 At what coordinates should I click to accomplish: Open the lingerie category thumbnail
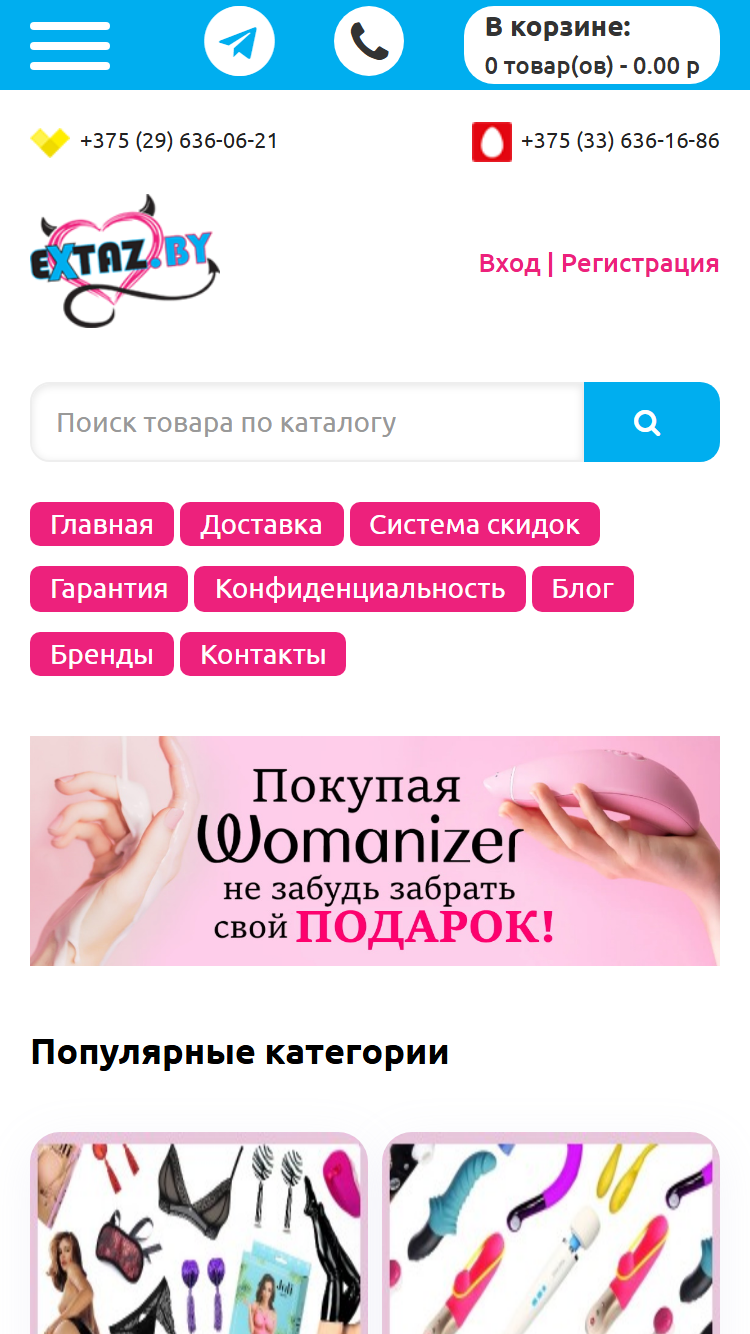199,1233
